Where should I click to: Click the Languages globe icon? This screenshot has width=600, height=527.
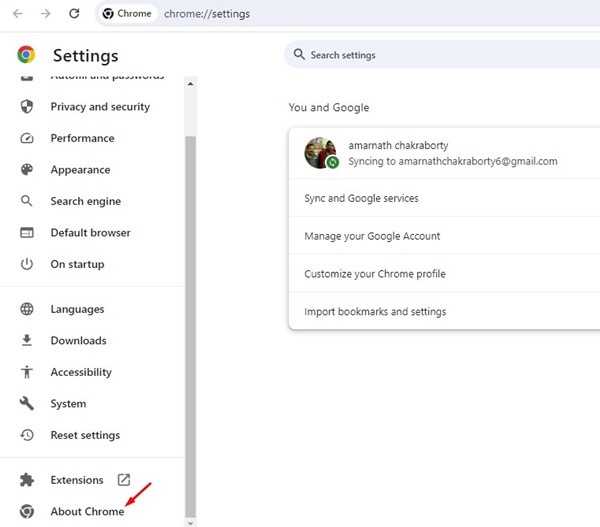[x=28, y=310]
